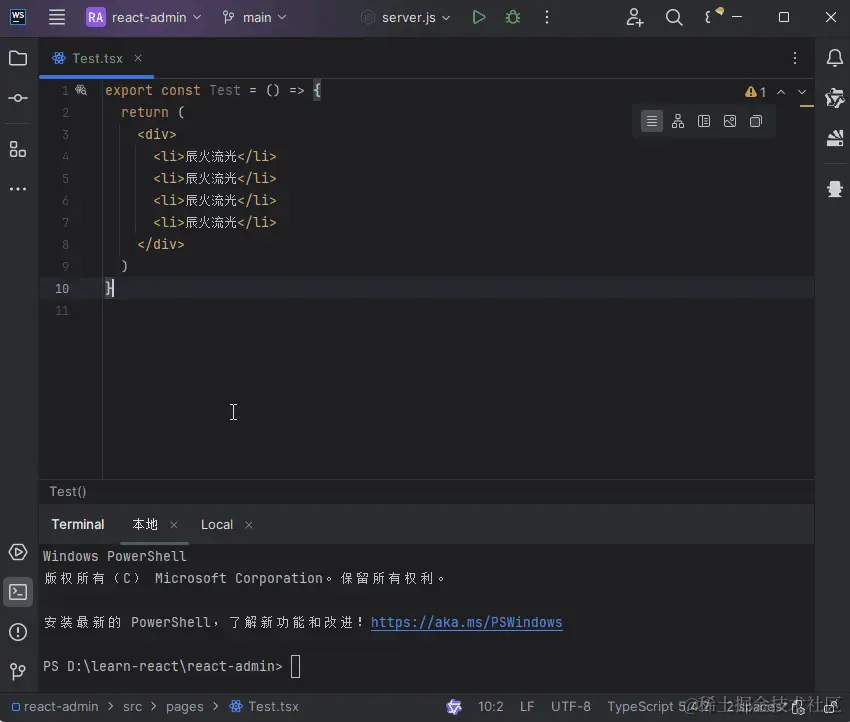Close the Test.tsx editor tab
Image resolution: width=850 pixels, height=722 pixels.
[x=138, y=58]
